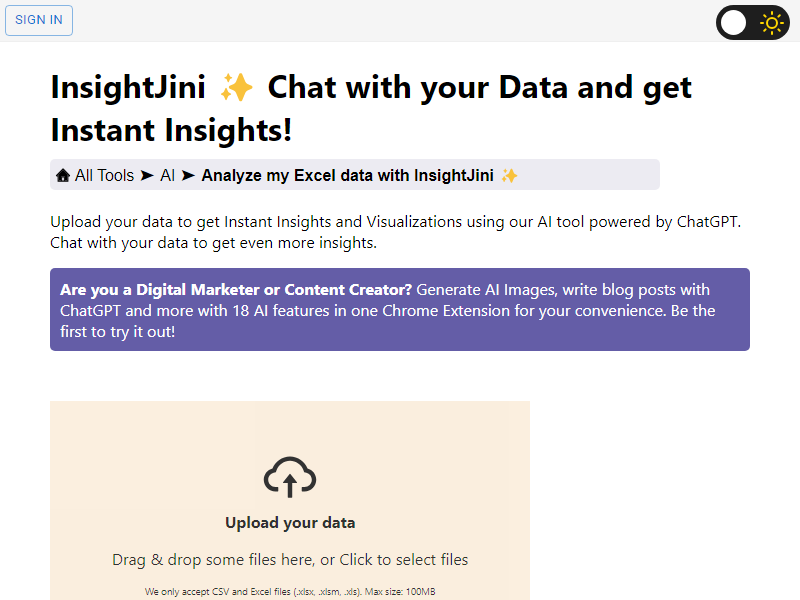800x600 pixels.
Task: Click the SIGN IN button
Action: [39, 20]
